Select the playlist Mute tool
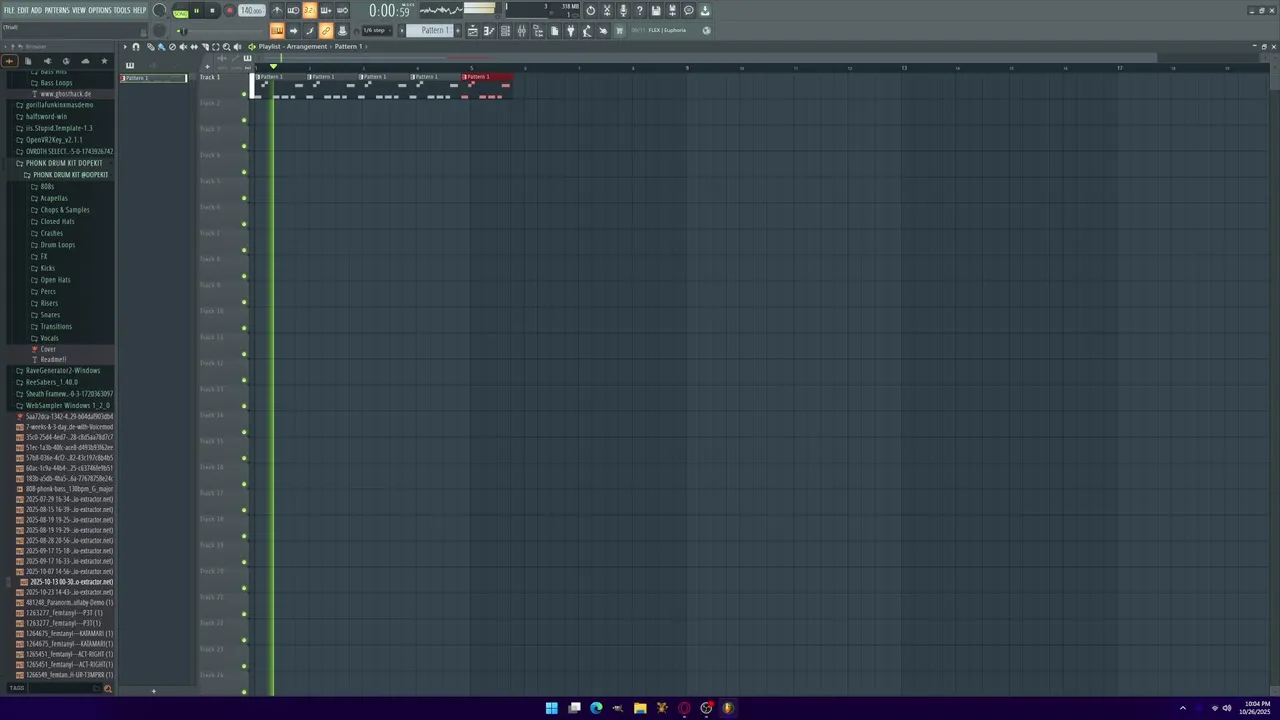The image size is (1280, 720). tap(184, 46)
